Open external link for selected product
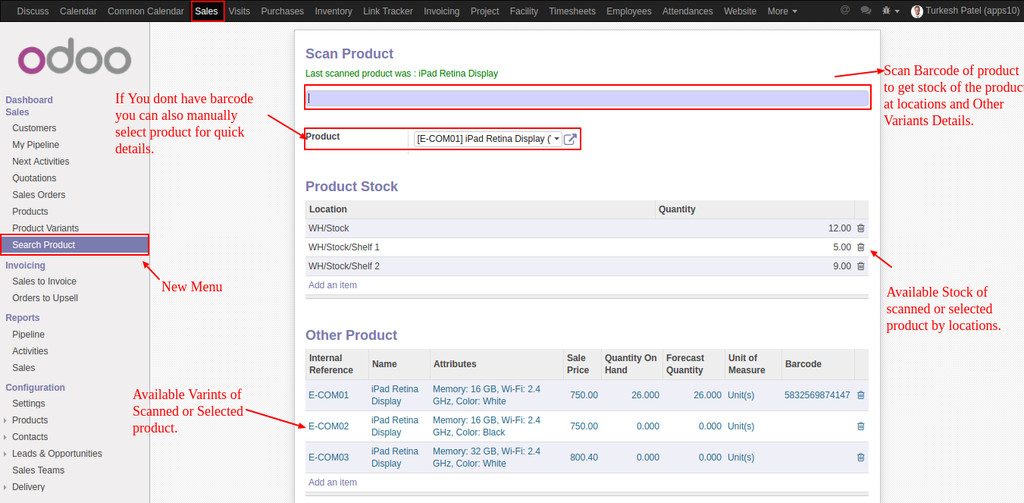This screenshot has height=503, width=1024. 570,139
